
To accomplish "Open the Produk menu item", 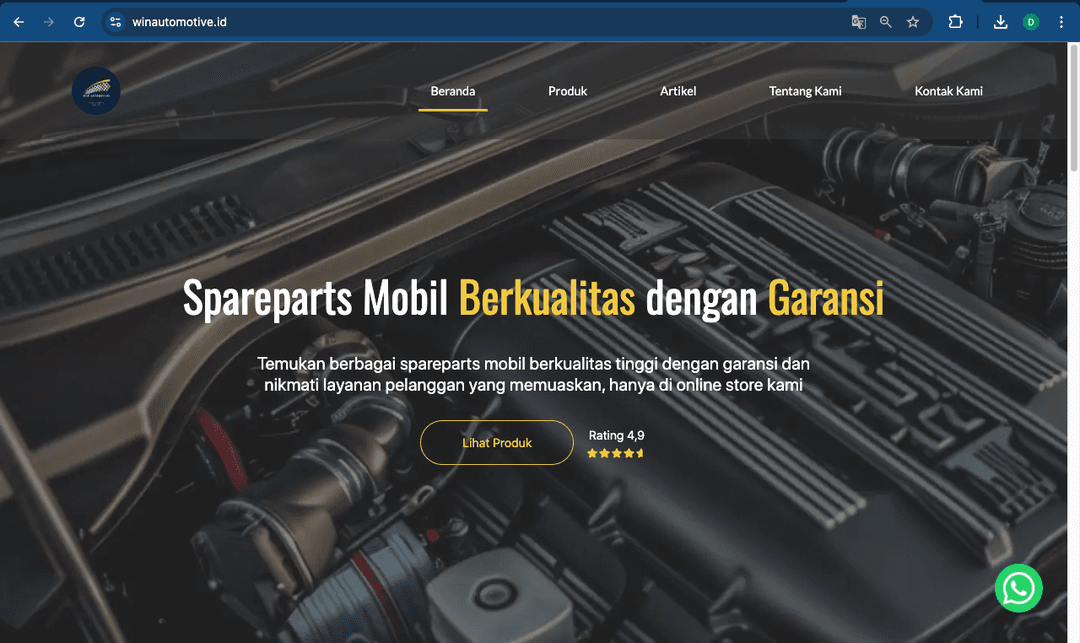I will coord(568,91).
